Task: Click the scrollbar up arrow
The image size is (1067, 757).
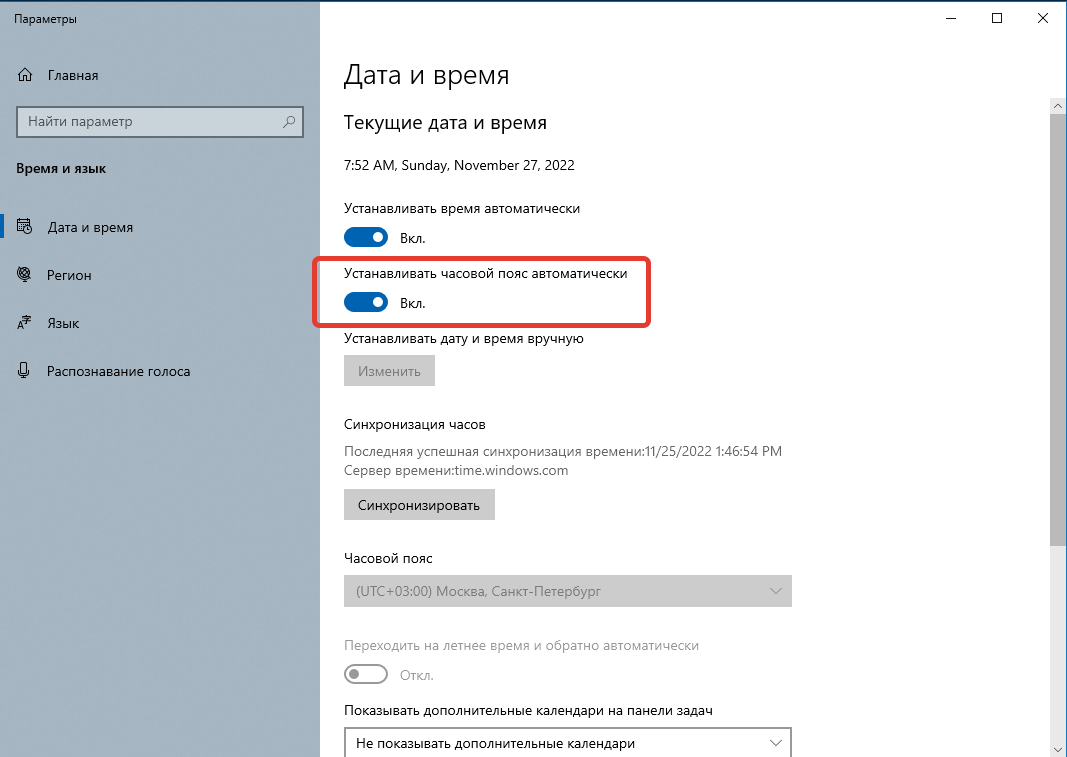Action: pyautogui.click(x=1058, y=105)
